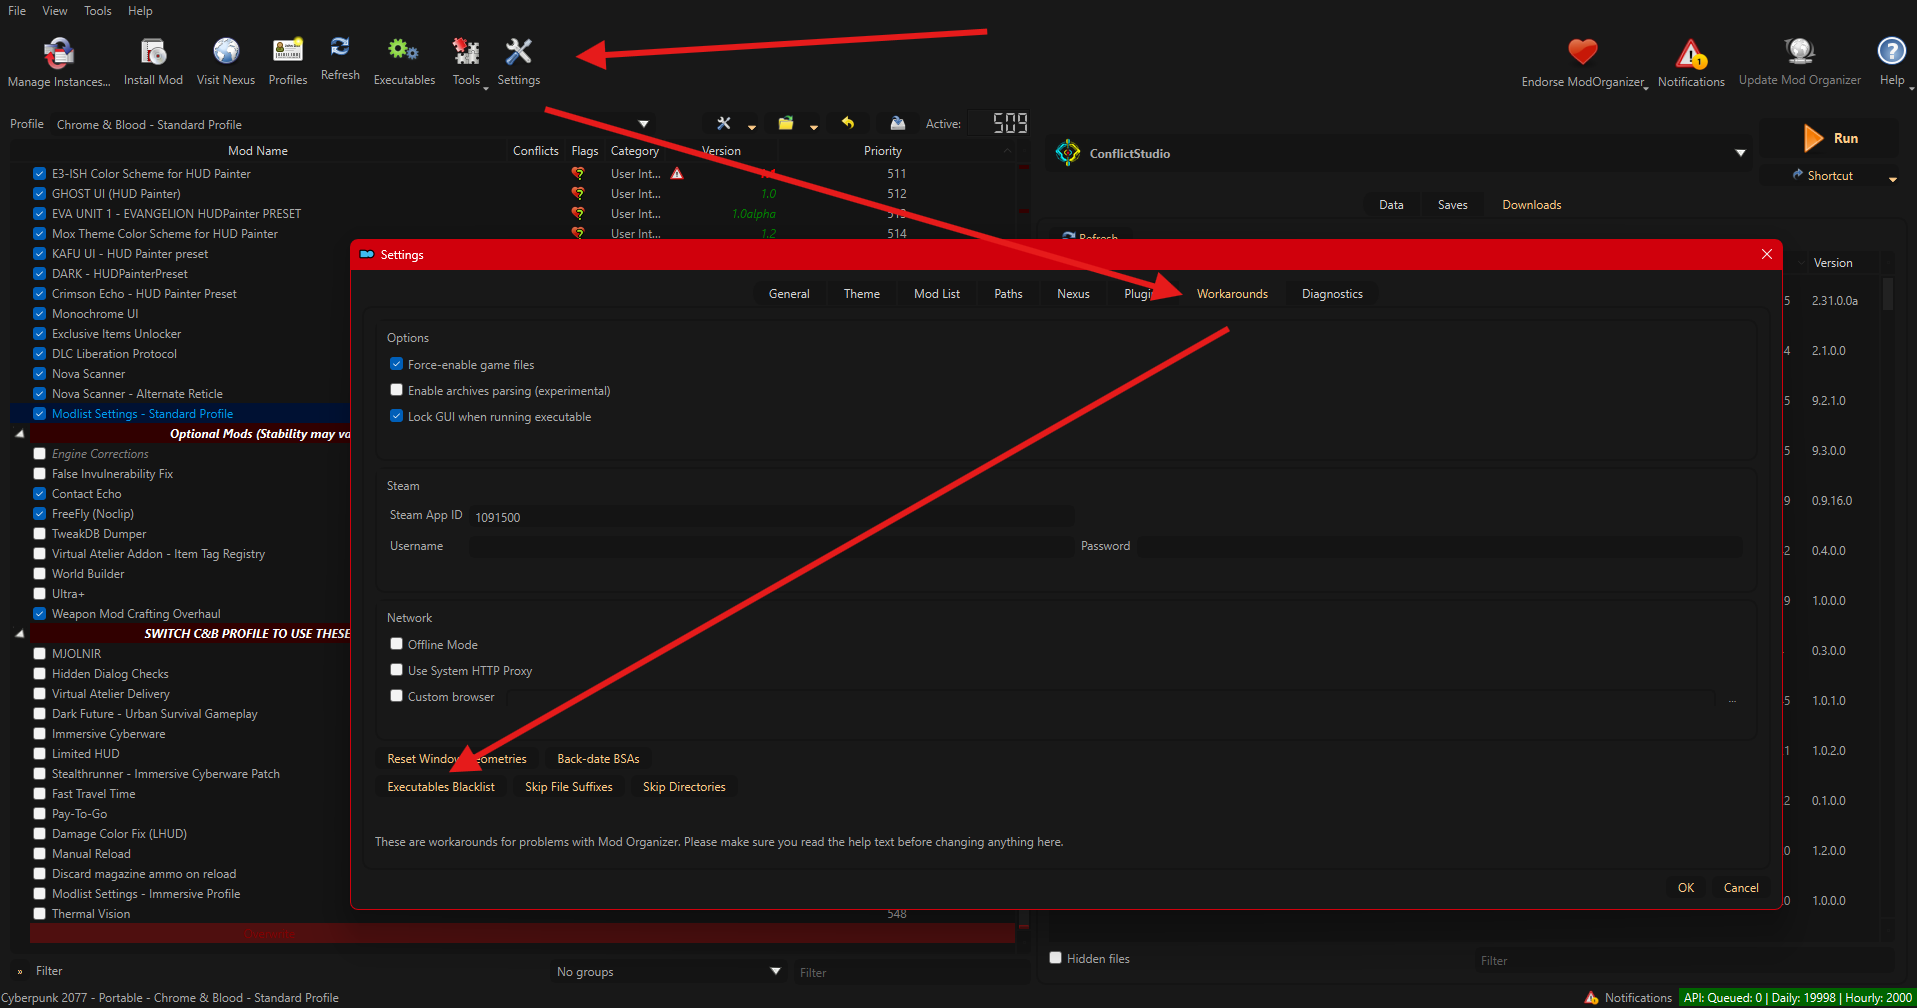Screen dimensions: 1917x1008
Task: Click the Steam Username field
Action: coord(772,546)
